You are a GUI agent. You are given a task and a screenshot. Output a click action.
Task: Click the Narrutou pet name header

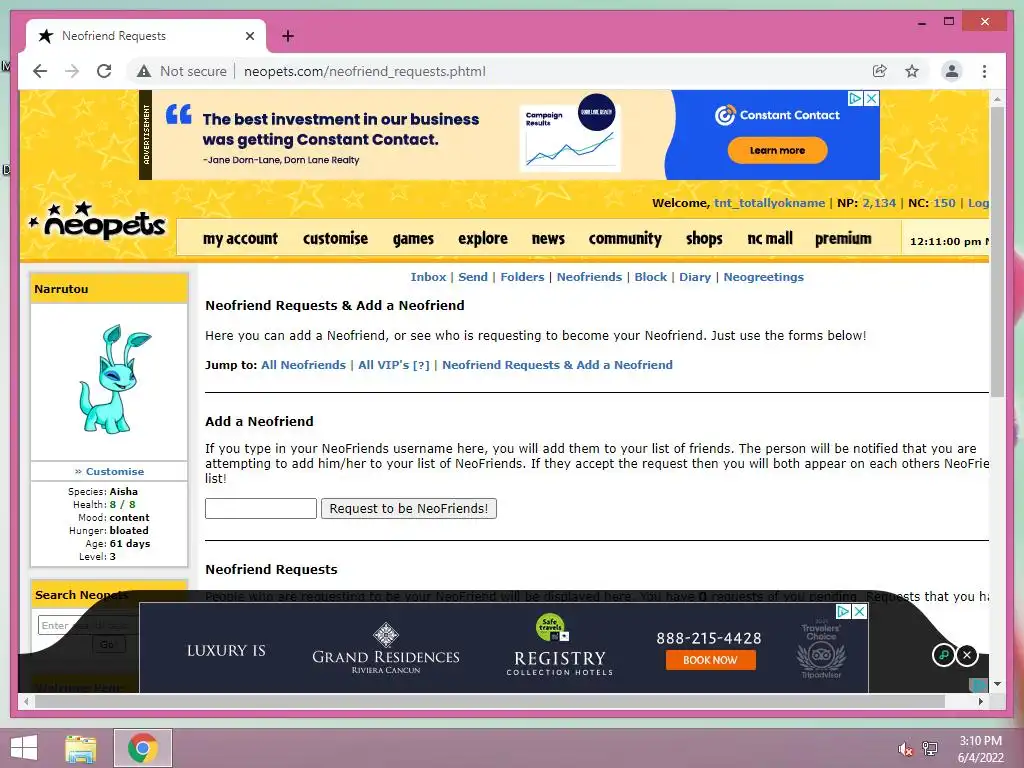pyautogui.click(x=61, y=289)
